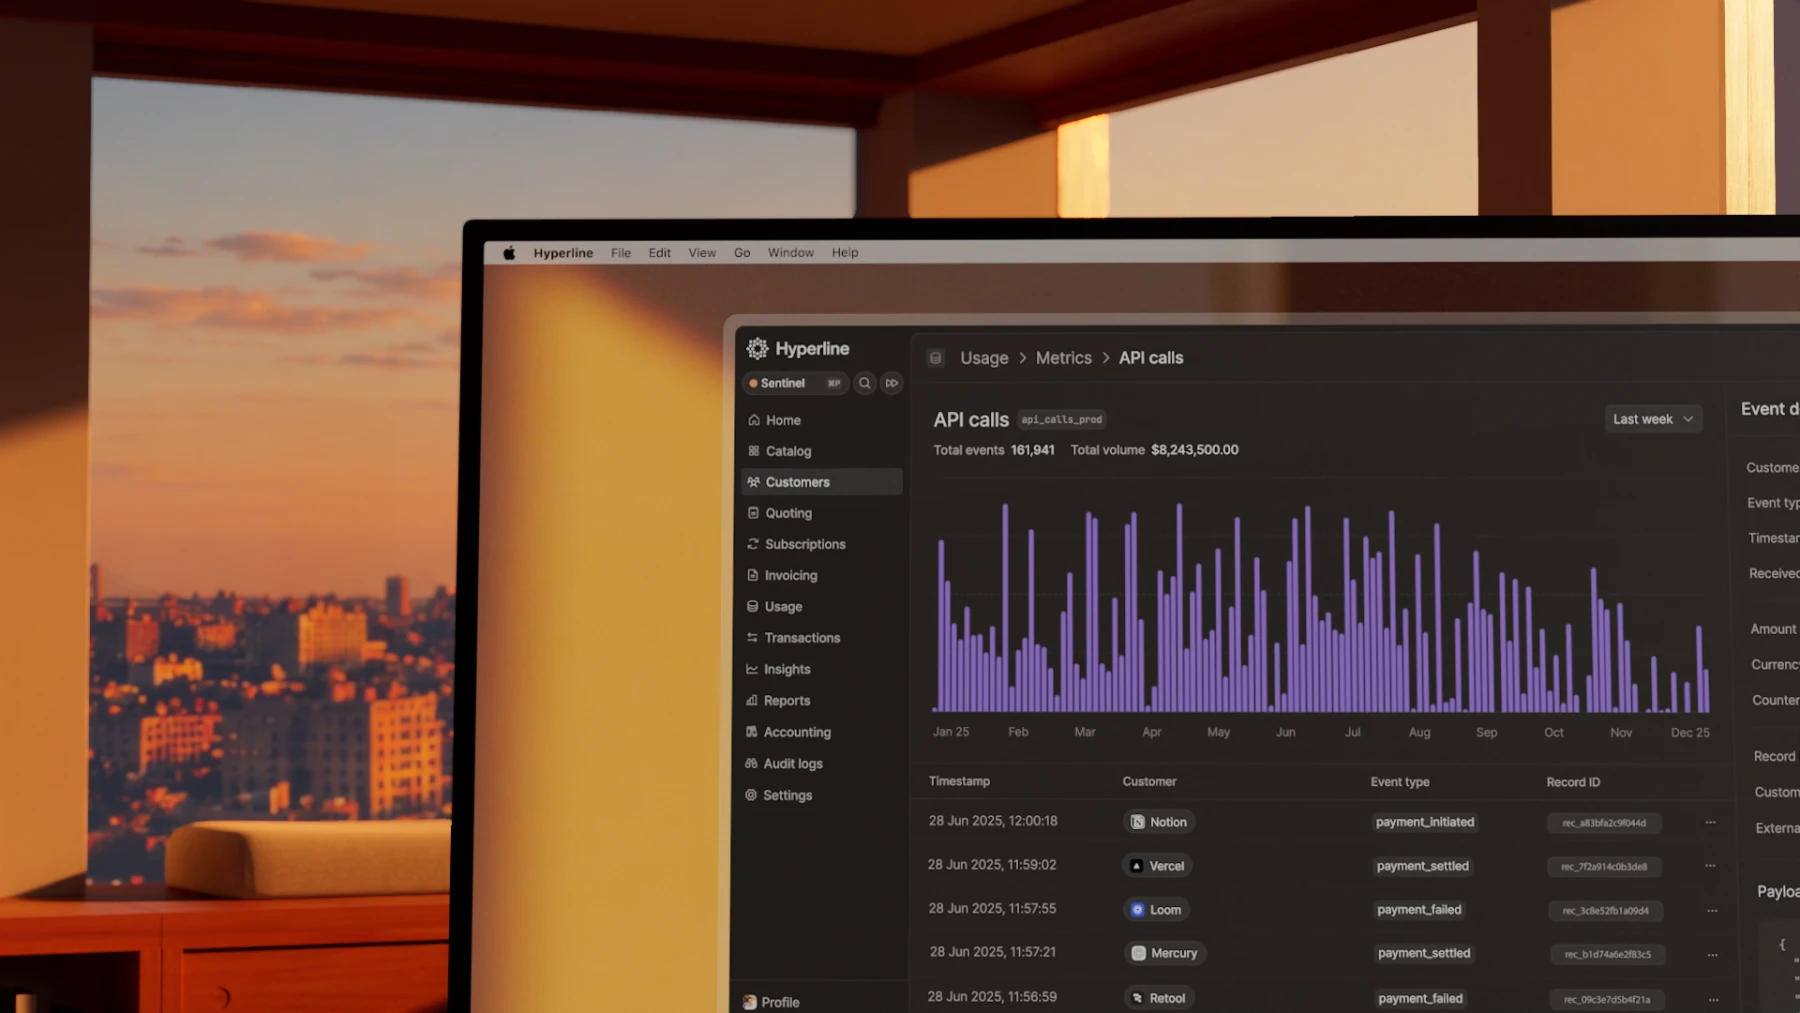Click record ID rec_7f2a914c0b3de8
Screen dimensions: 1800x1013
click(1604, 867)
